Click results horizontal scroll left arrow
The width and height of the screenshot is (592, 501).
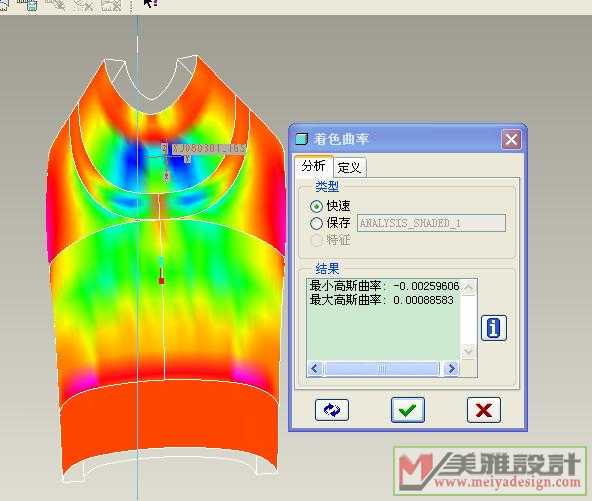click(315, 368)
